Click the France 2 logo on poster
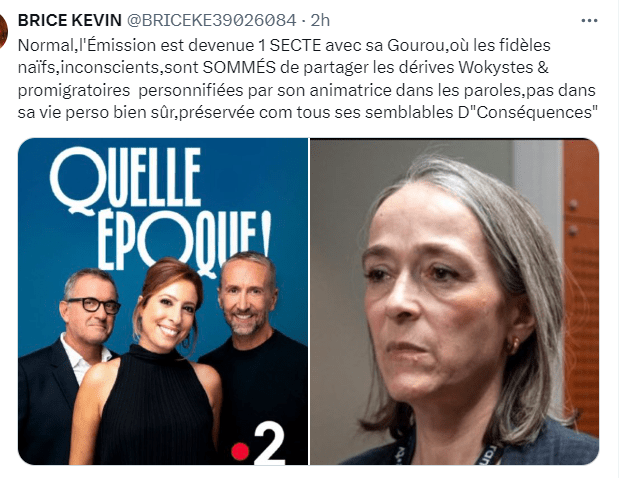 pyautogui.click(x=258, y=443)
